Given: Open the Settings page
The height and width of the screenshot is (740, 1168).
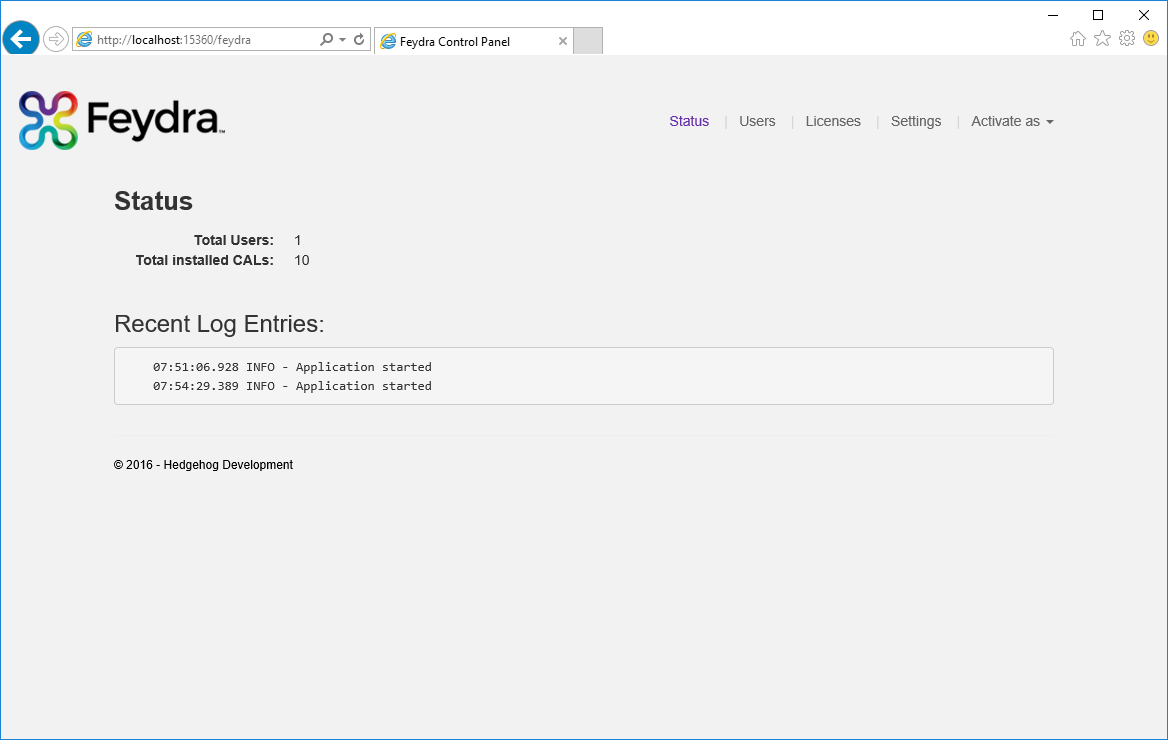Looking at the screenshot, I should click(x=915, y=121).
